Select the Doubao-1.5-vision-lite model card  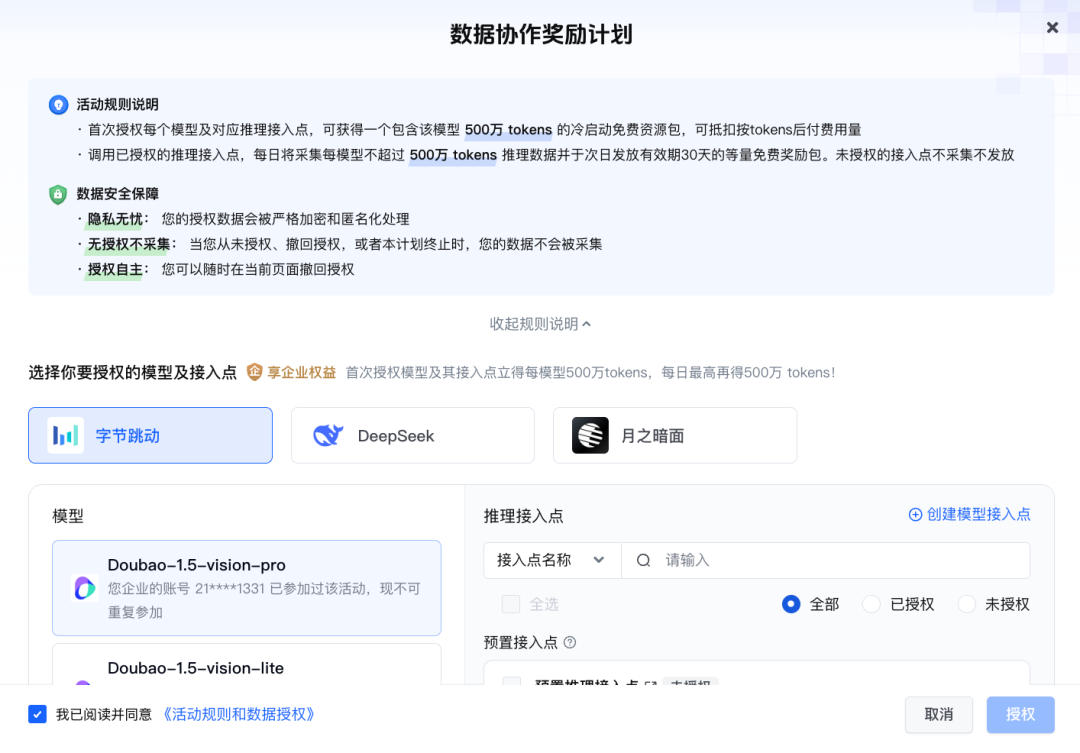247,665
